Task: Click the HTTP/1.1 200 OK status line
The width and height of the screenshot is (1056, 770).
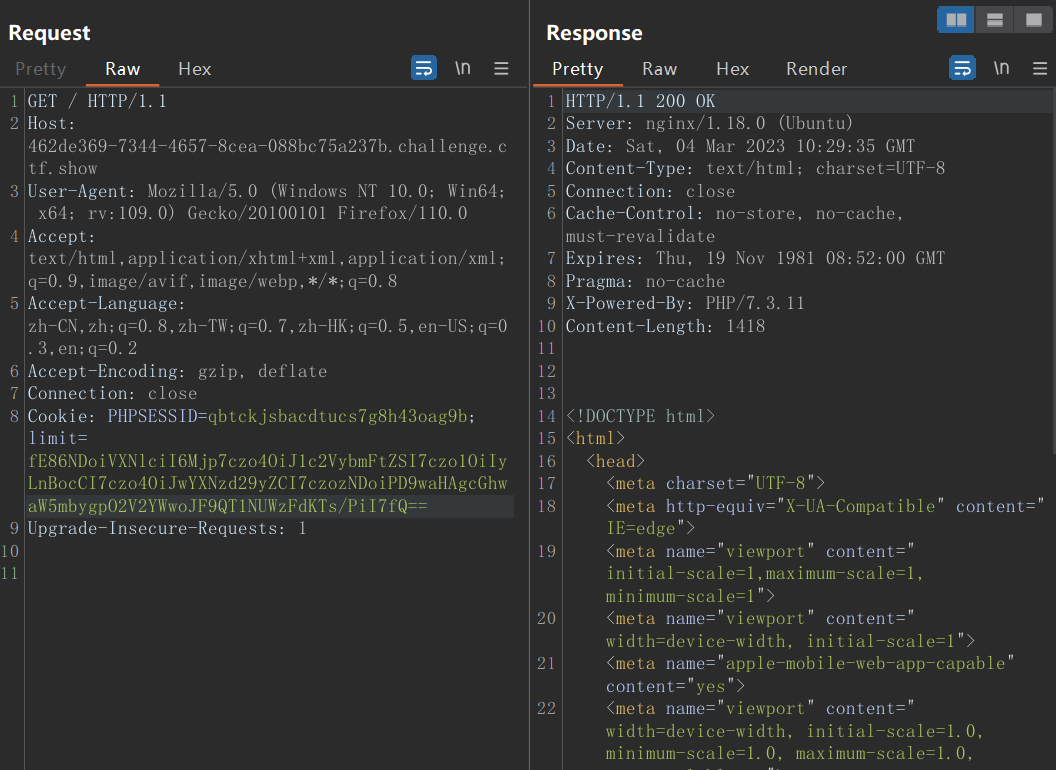Action: point(640,101)
